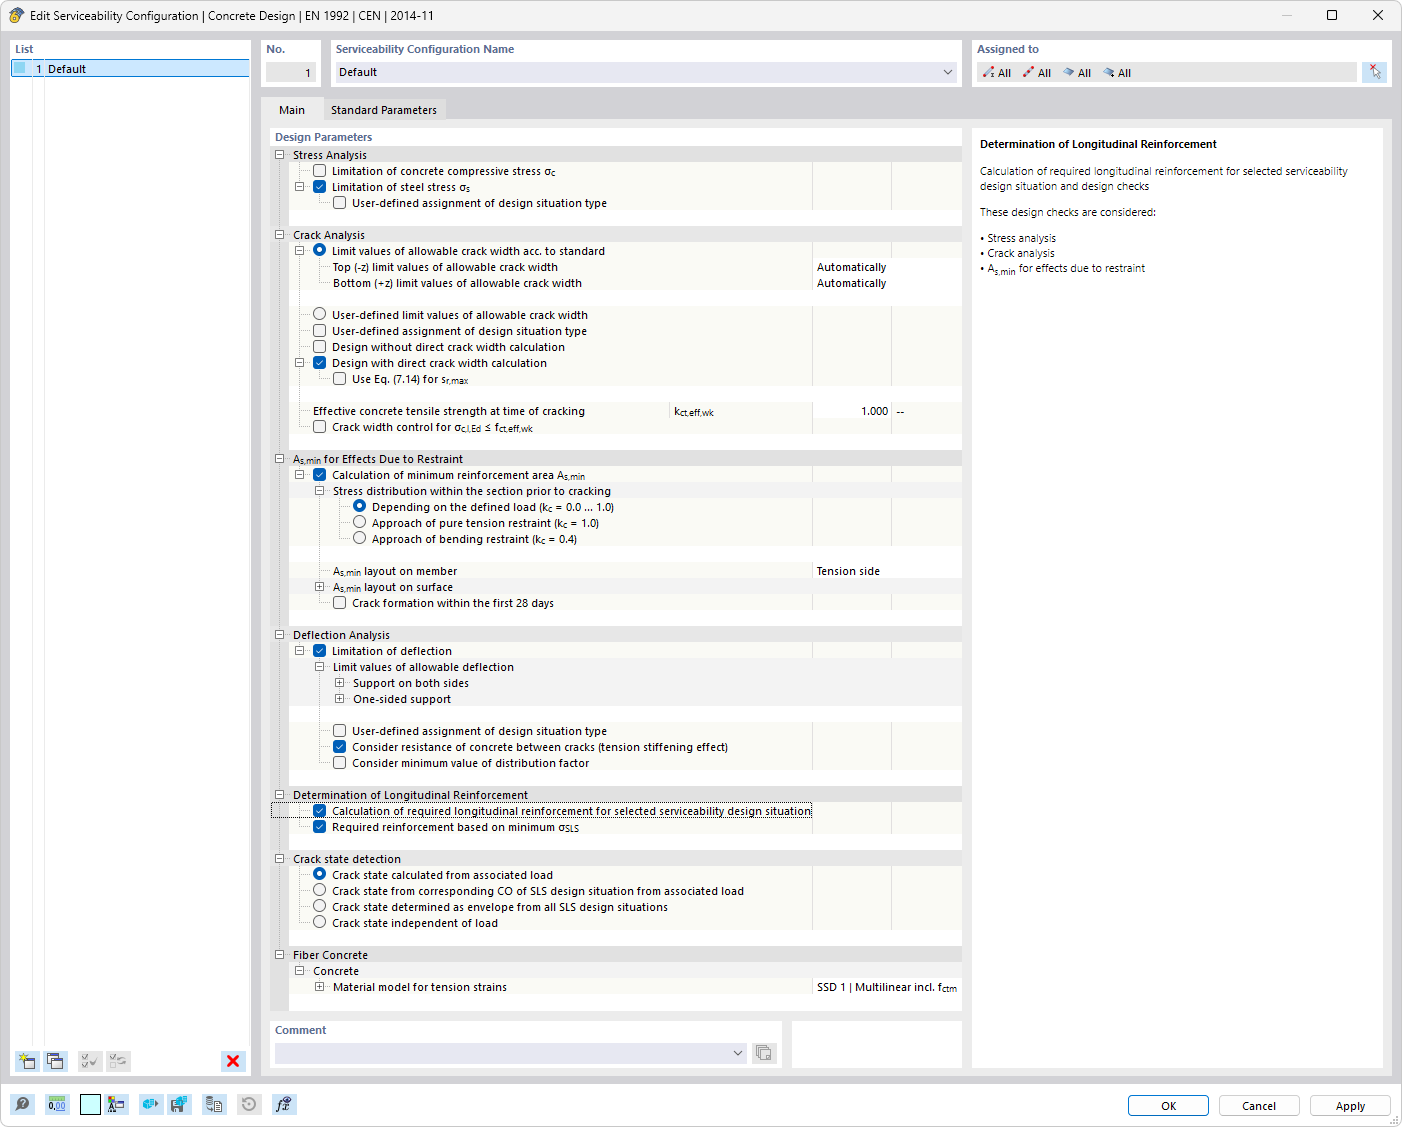Collapse the Crack Analysis section
This screenshot has height=1127, width=1402.
click(x=280, y=234)
